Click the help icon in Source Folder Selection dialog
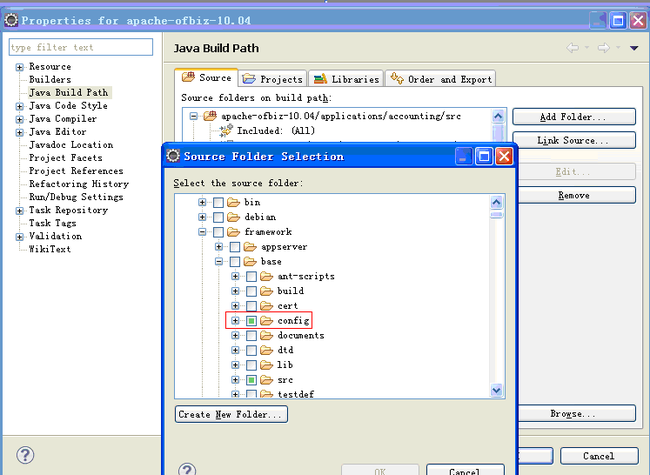Image resolution: width=650 pixels, height=475 pixels. pyautogui.click(x=187, y=469)
